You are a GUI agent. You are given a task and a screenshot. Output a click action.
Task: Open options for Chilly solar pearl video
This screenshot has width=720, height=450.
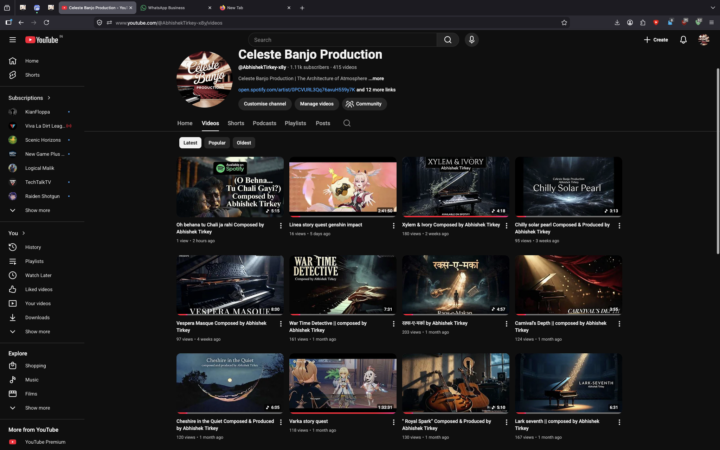(619, 225)
